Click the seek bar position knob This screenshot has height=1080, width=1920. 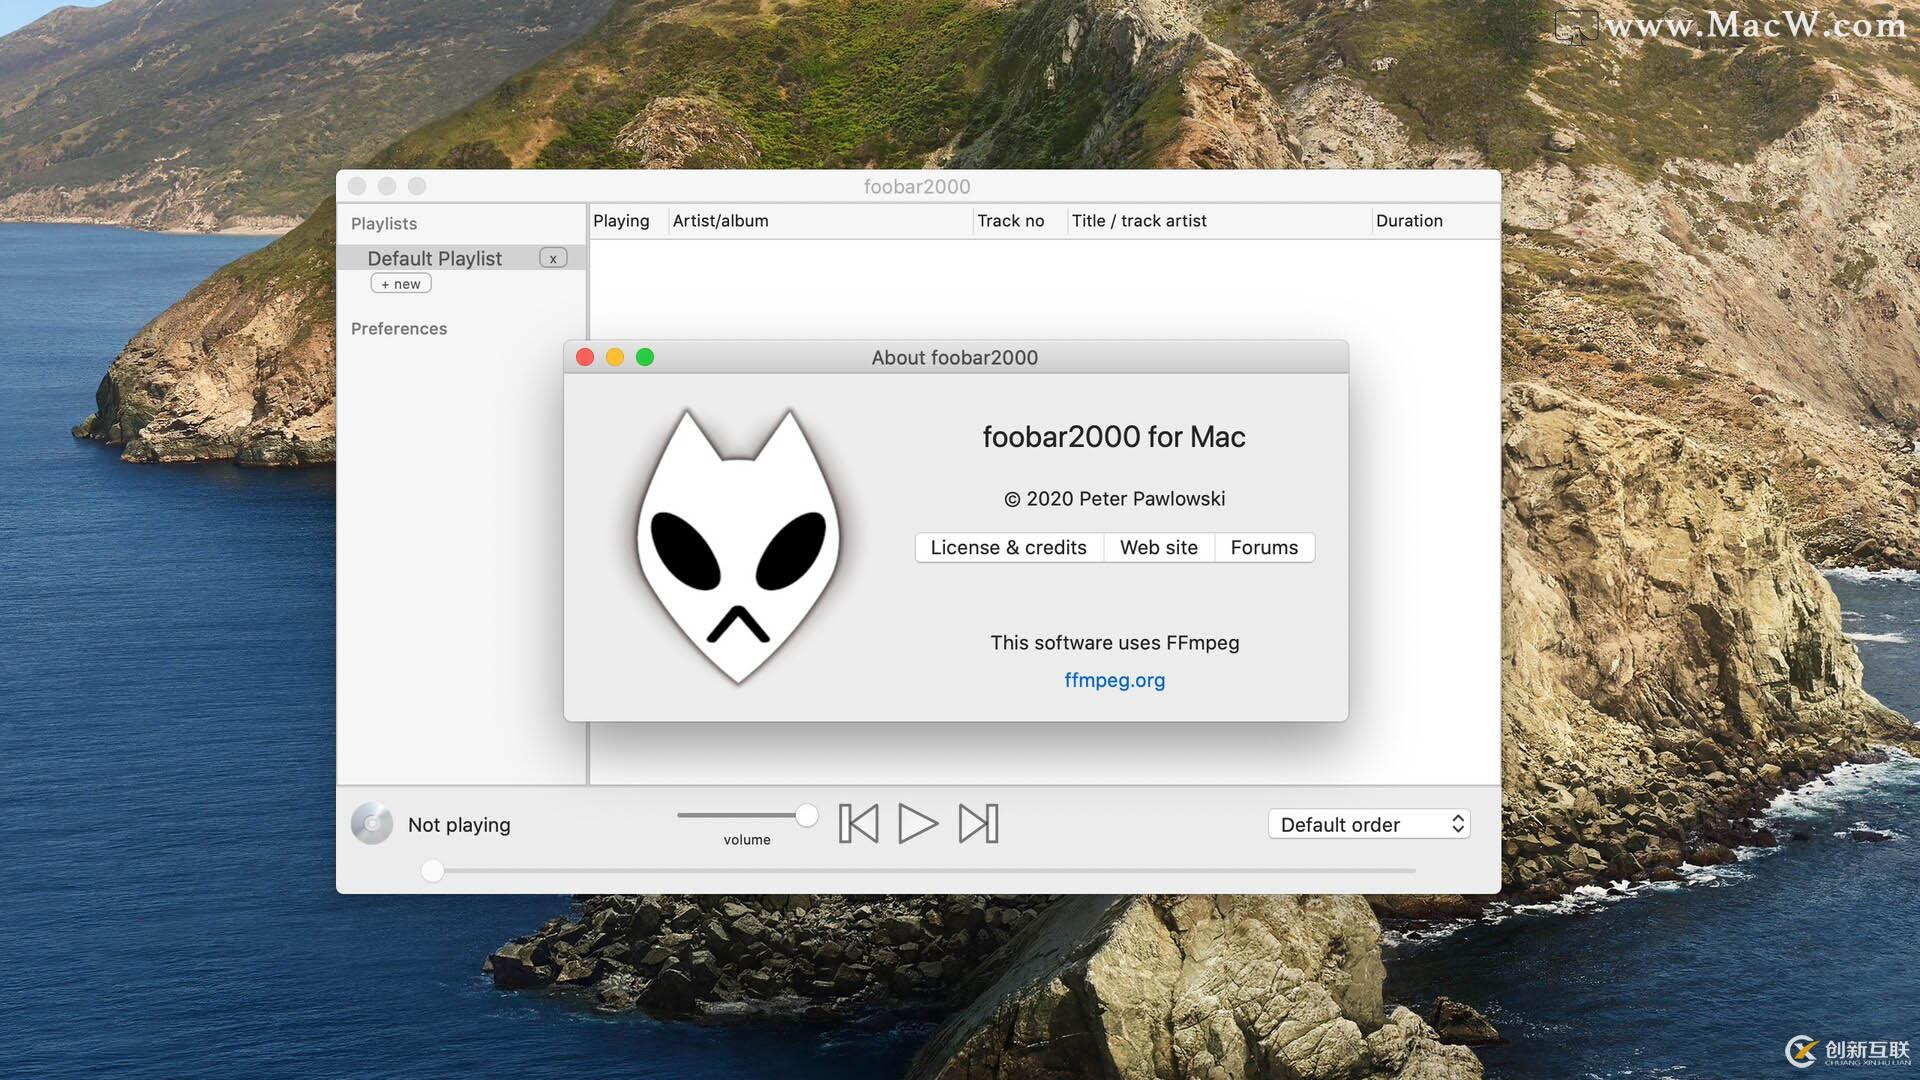[432, 871]
